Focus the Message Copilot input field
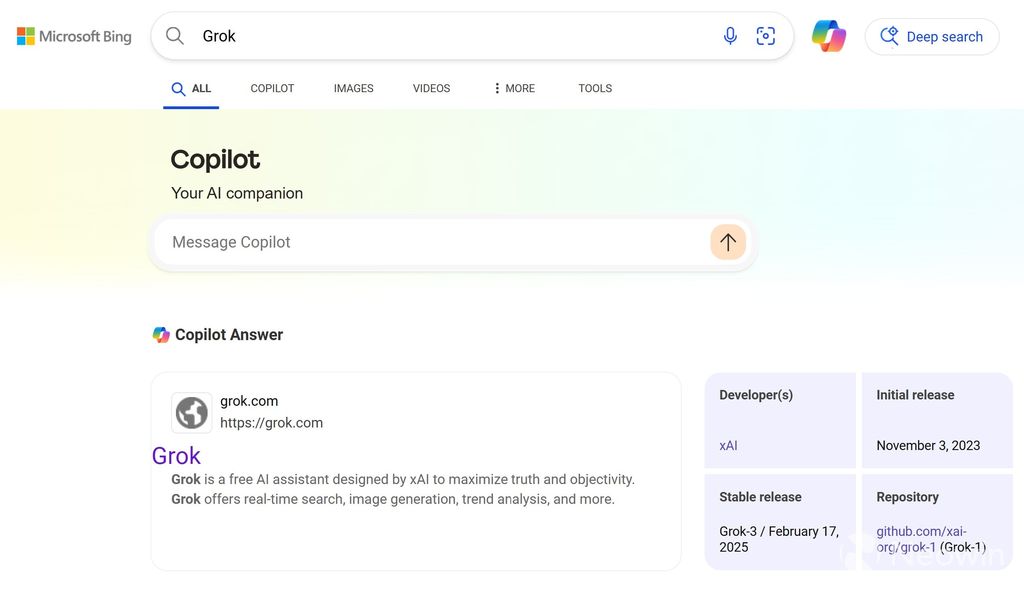The width and height of the screenshot is (1024, 594). (x=430, y=242)
